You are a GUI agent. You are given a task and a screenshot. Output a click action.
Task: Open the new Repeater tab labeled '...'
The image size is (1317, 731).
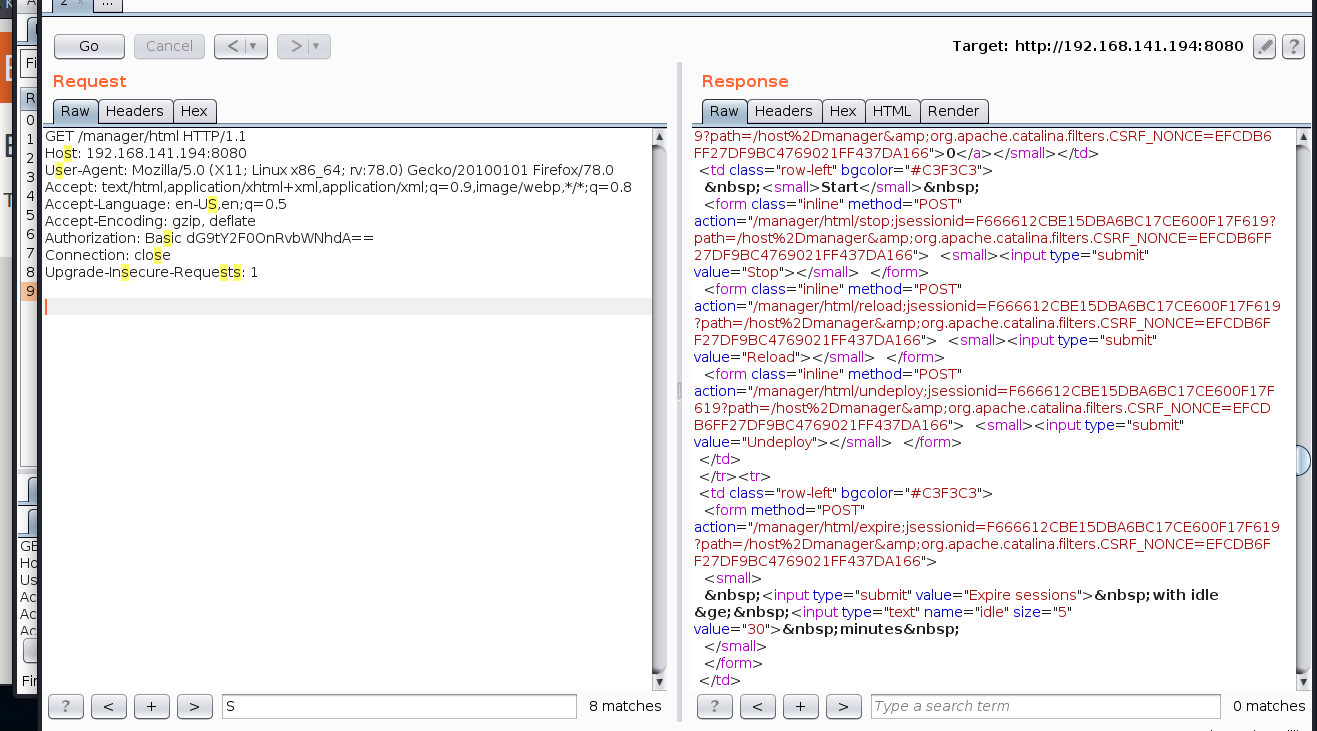[109, 4]
